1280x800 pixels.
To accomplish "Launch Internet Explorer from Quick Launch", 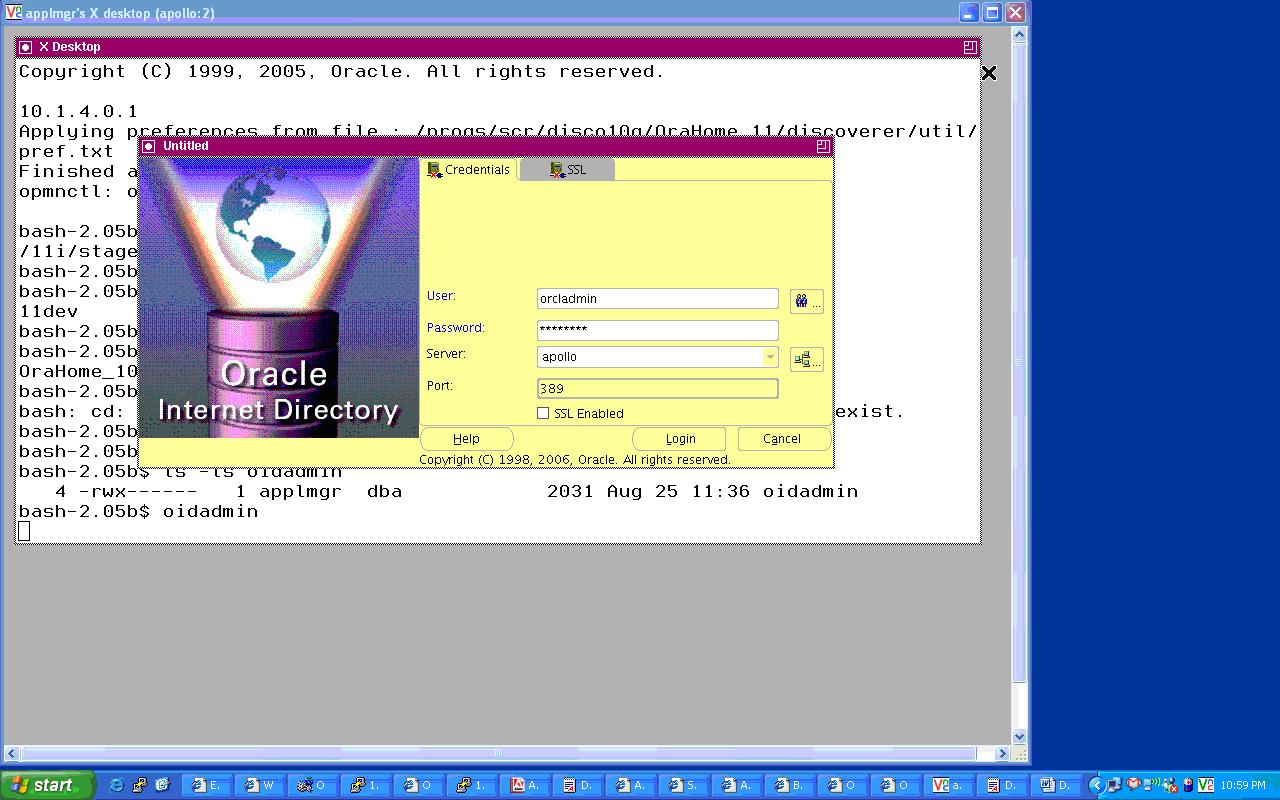I will click(x=116, y=785).
